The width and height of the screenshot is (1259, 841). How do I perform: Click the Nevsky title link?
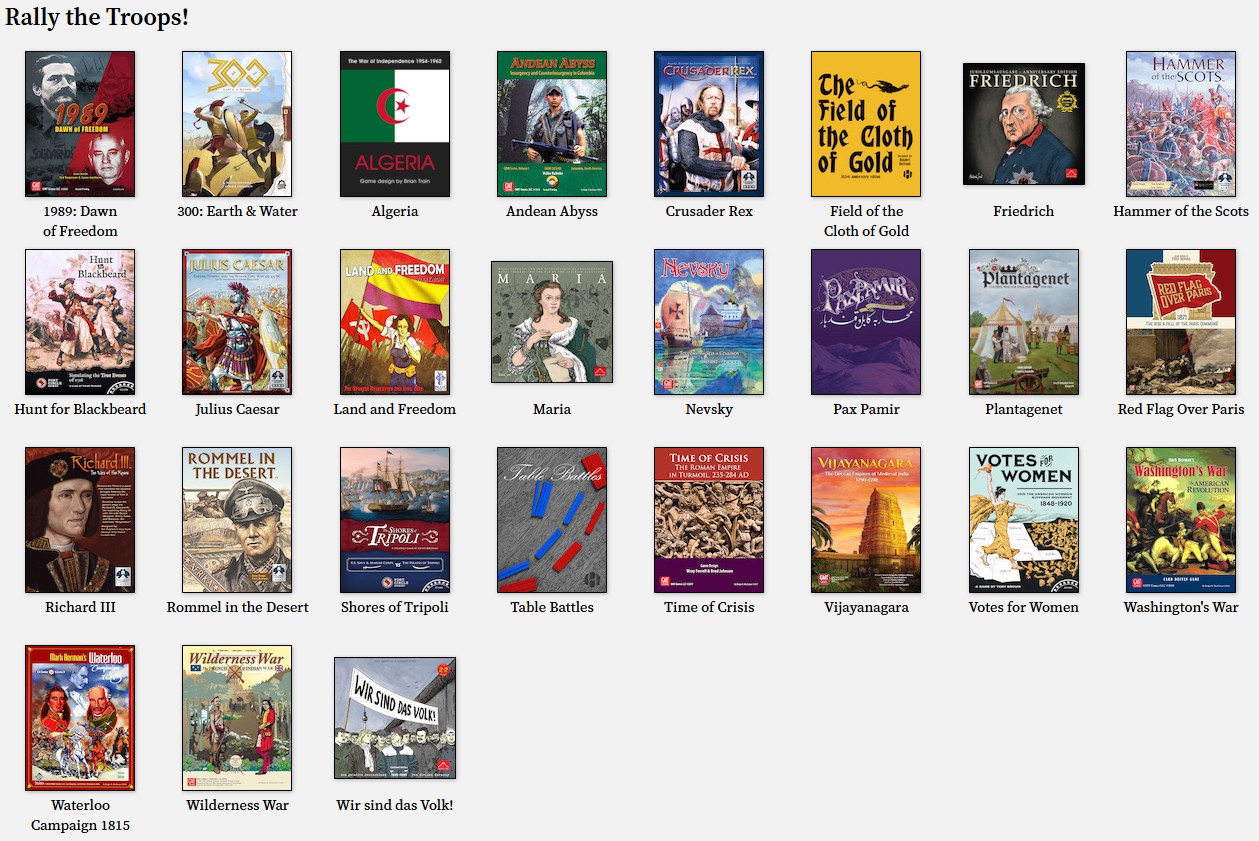tap(709, 409)
